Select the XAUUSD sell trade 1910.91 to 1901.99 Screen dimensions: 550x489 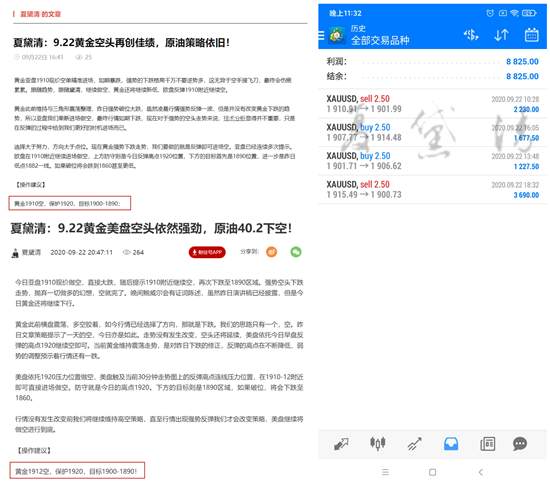pyautogui.click(x=432, y=104)
